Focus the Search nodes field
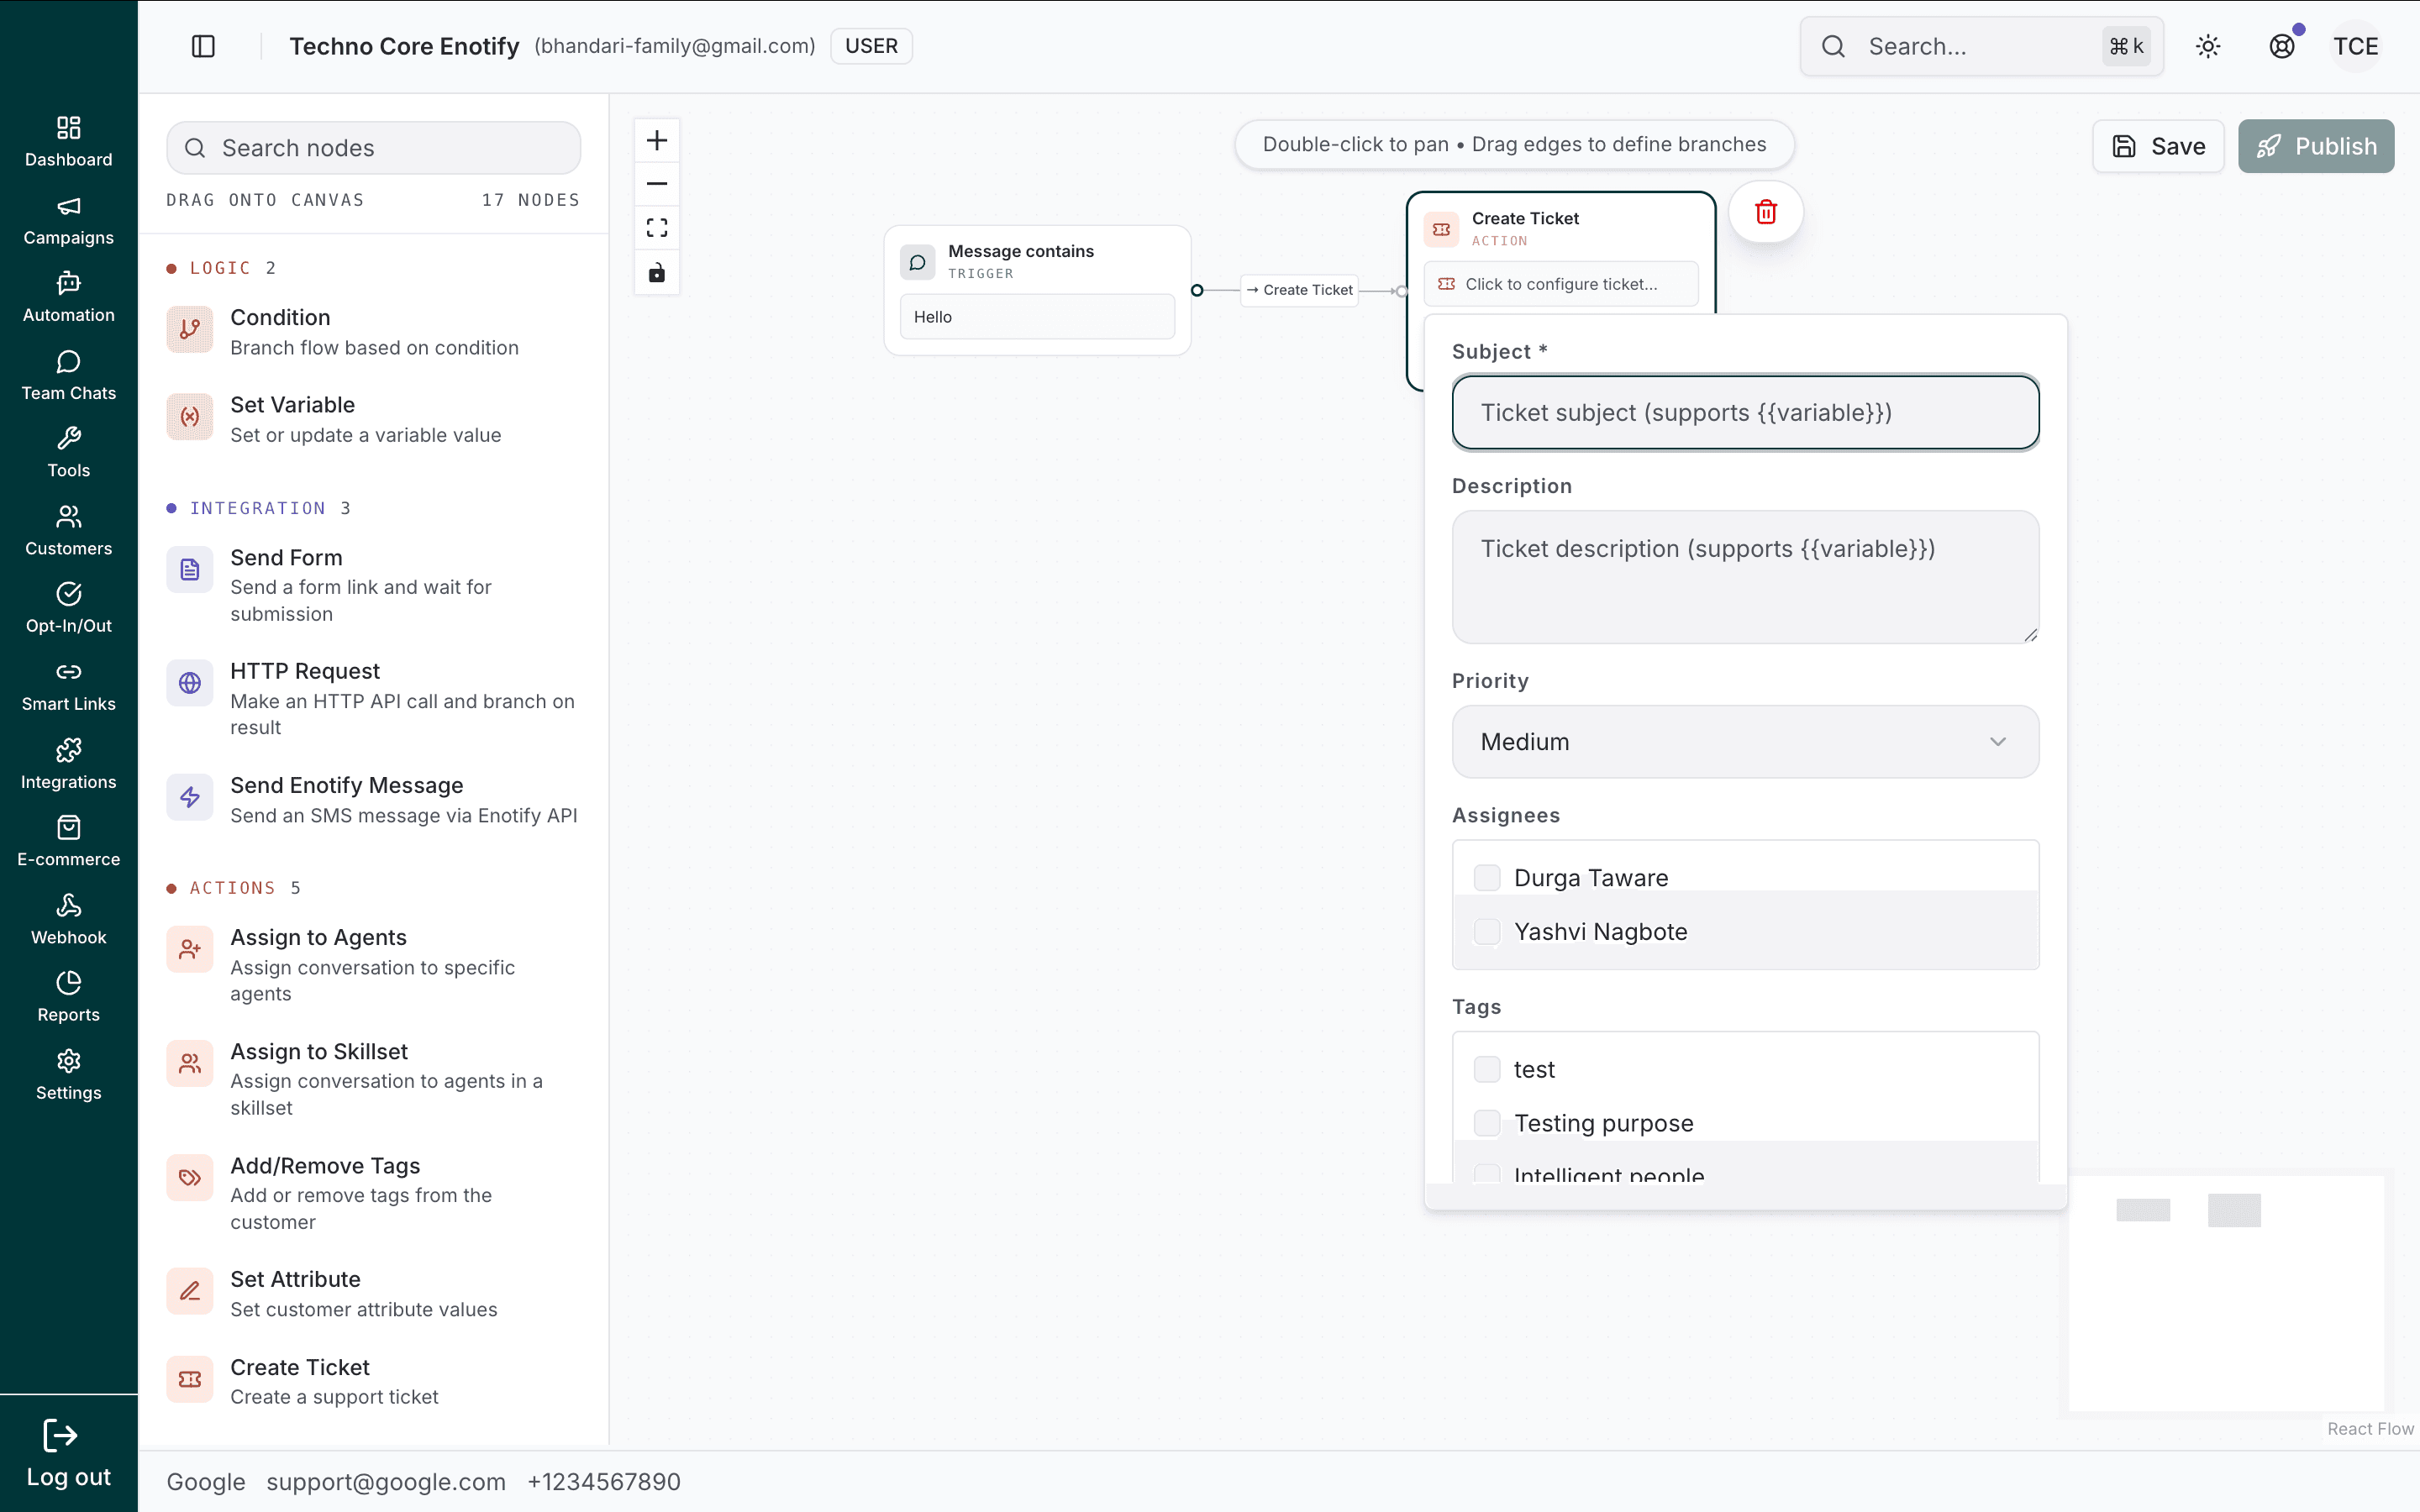2420x1512 pixels. 373,148
